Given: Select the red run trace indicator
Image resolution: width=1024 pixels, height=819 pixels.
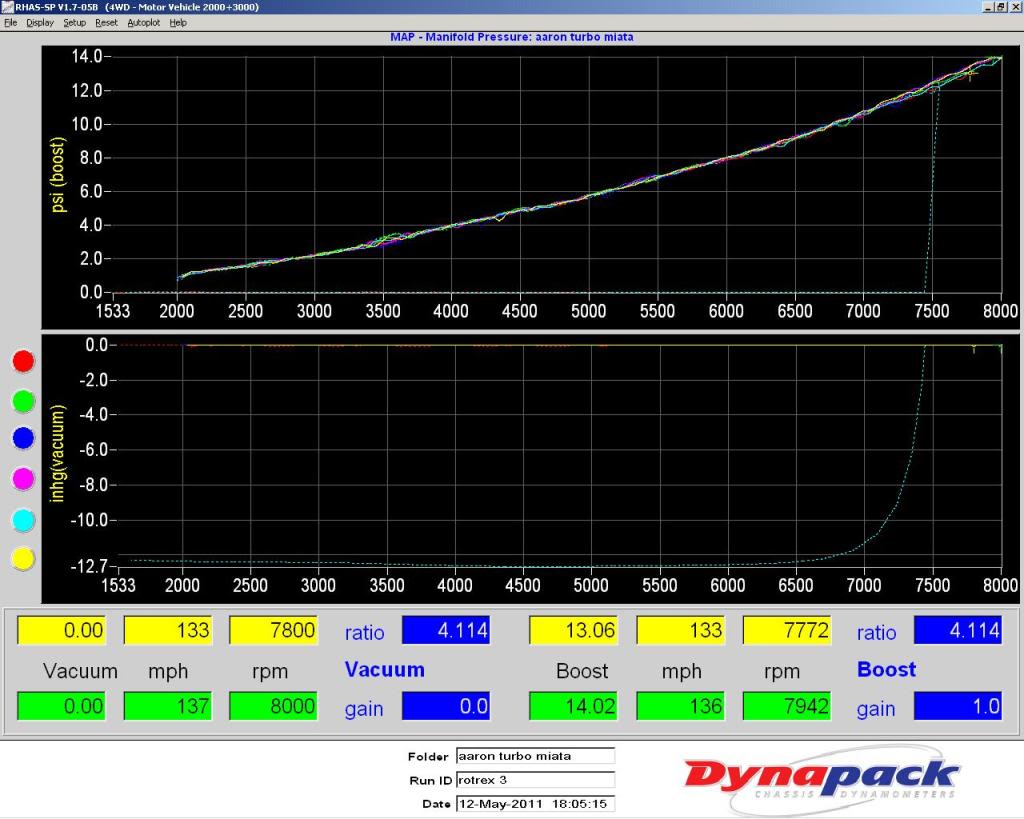Looking at the screenshot, I should [23, 361].
